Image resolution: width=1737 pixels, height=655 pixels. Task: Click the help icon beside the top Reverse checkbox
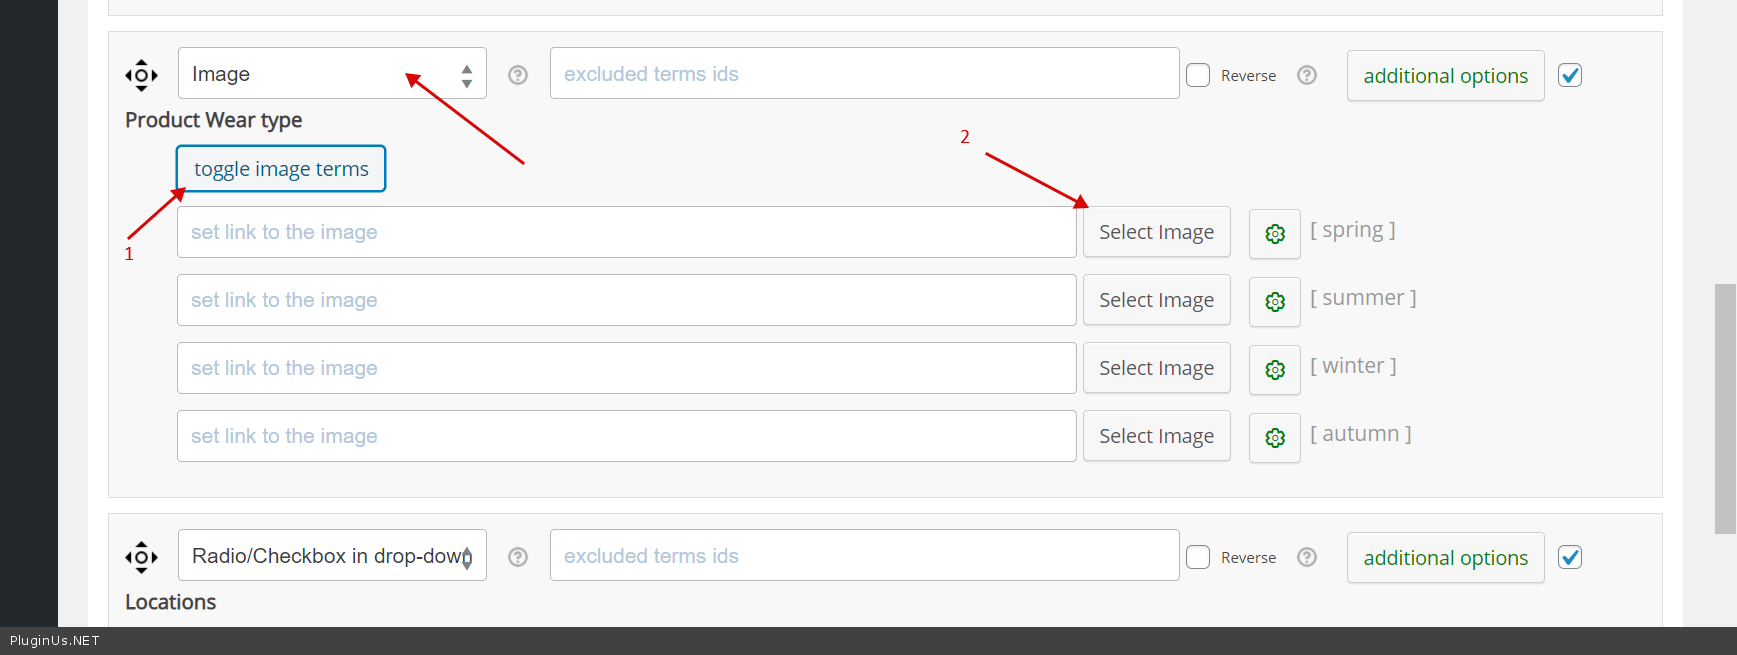coord(1307,75)
